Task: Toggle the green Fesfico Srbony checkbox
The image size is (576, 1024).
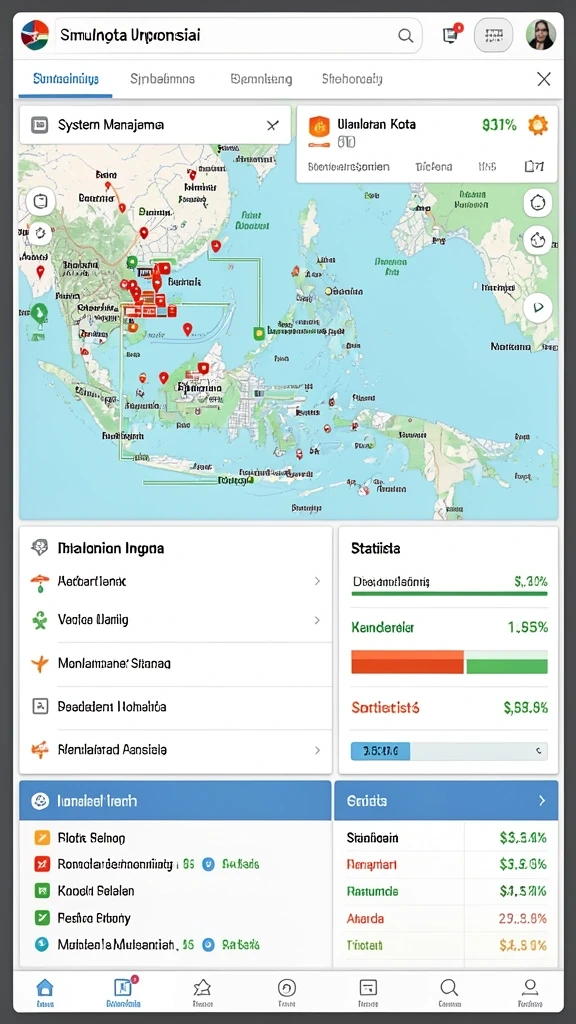Action: 41,918
